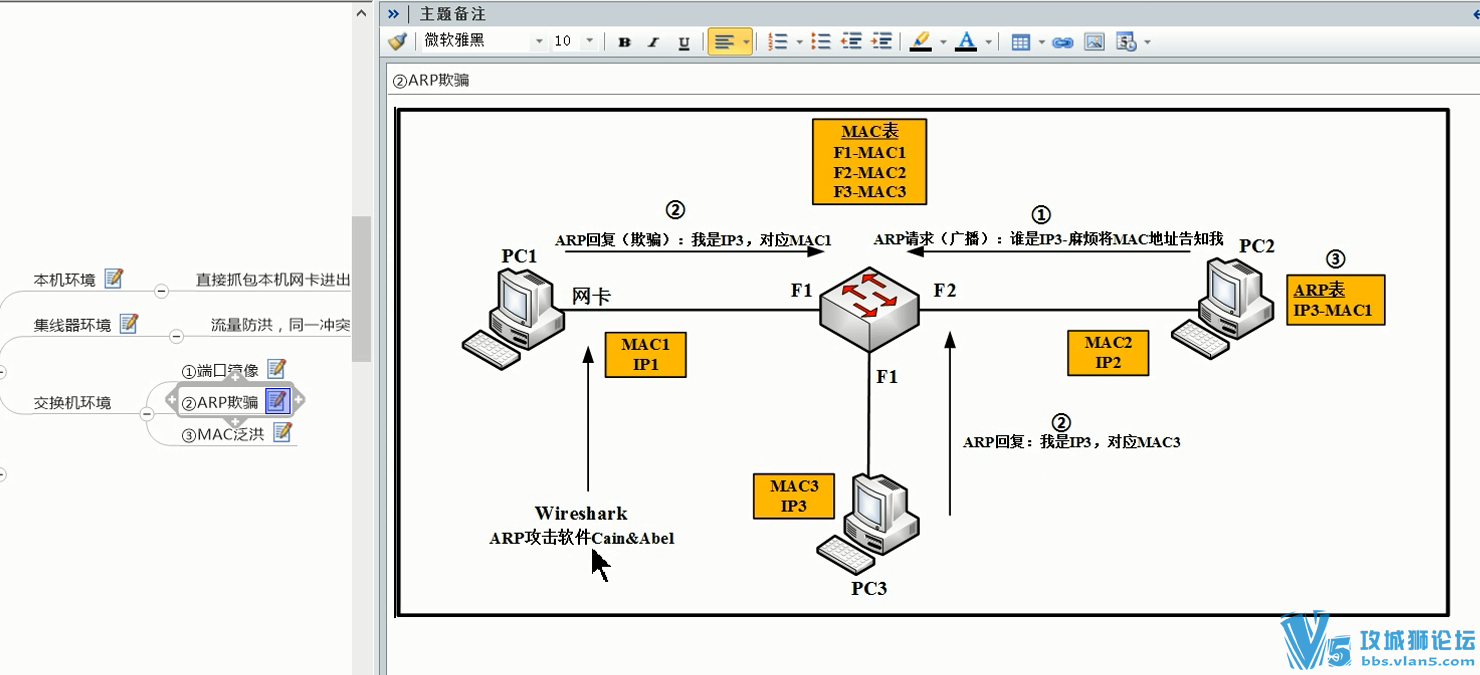This screenshot has width=1480, height=675.
Task: Apply bulleted list formatting
Action: [x=821, y=42]
